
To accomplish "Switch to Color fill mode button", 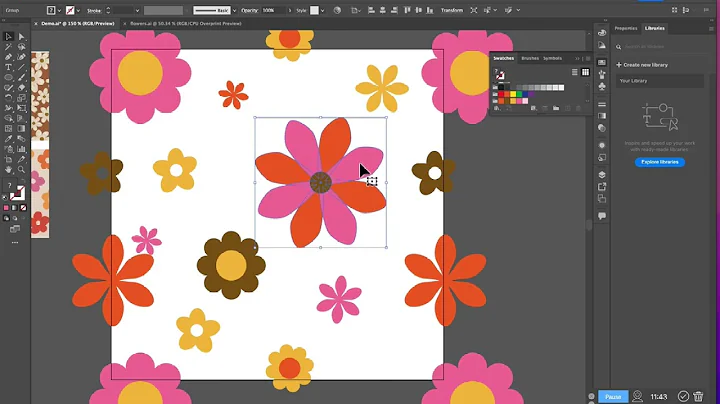I will 6,208.
